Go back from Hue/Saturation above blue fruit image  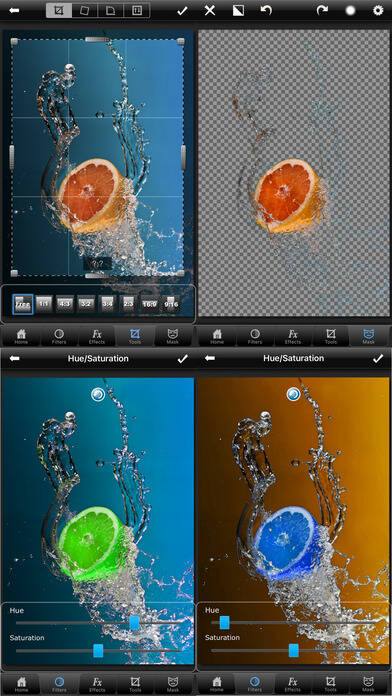pyautogui.click(x=210, y=358)
